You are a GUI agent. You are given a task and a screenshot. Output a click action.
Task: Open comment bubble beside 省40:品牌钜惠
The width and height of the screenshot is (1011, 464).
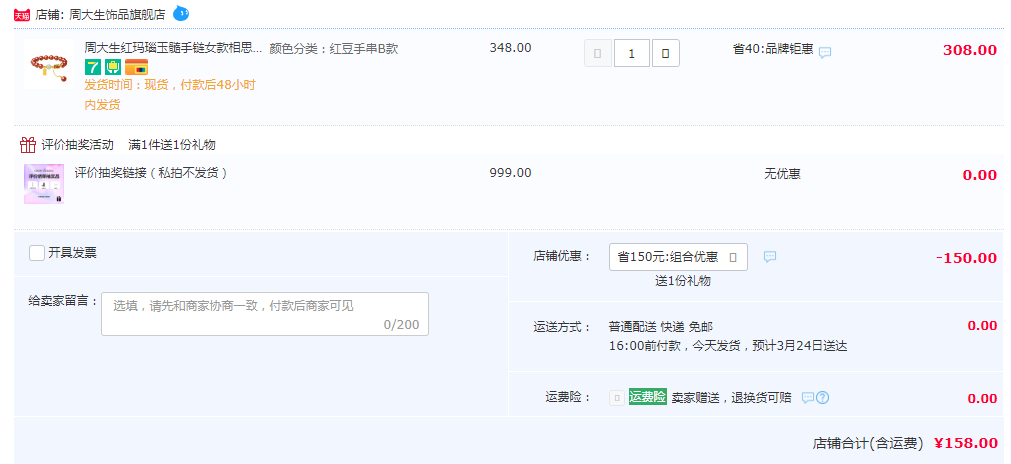coord(825,53)
